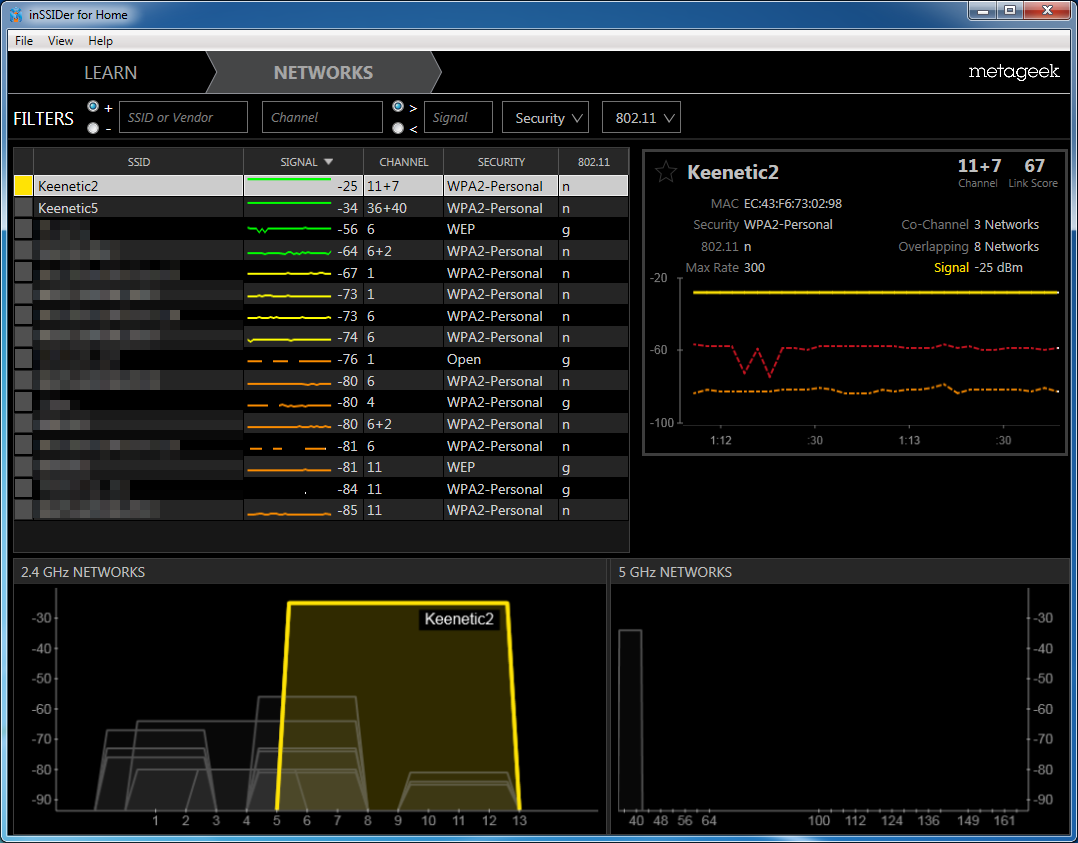This screenshot has width=1078, height=843.
Task: Select the exclude (-) filter radio button
Action: pyautogui.click(x=93, y=128)
